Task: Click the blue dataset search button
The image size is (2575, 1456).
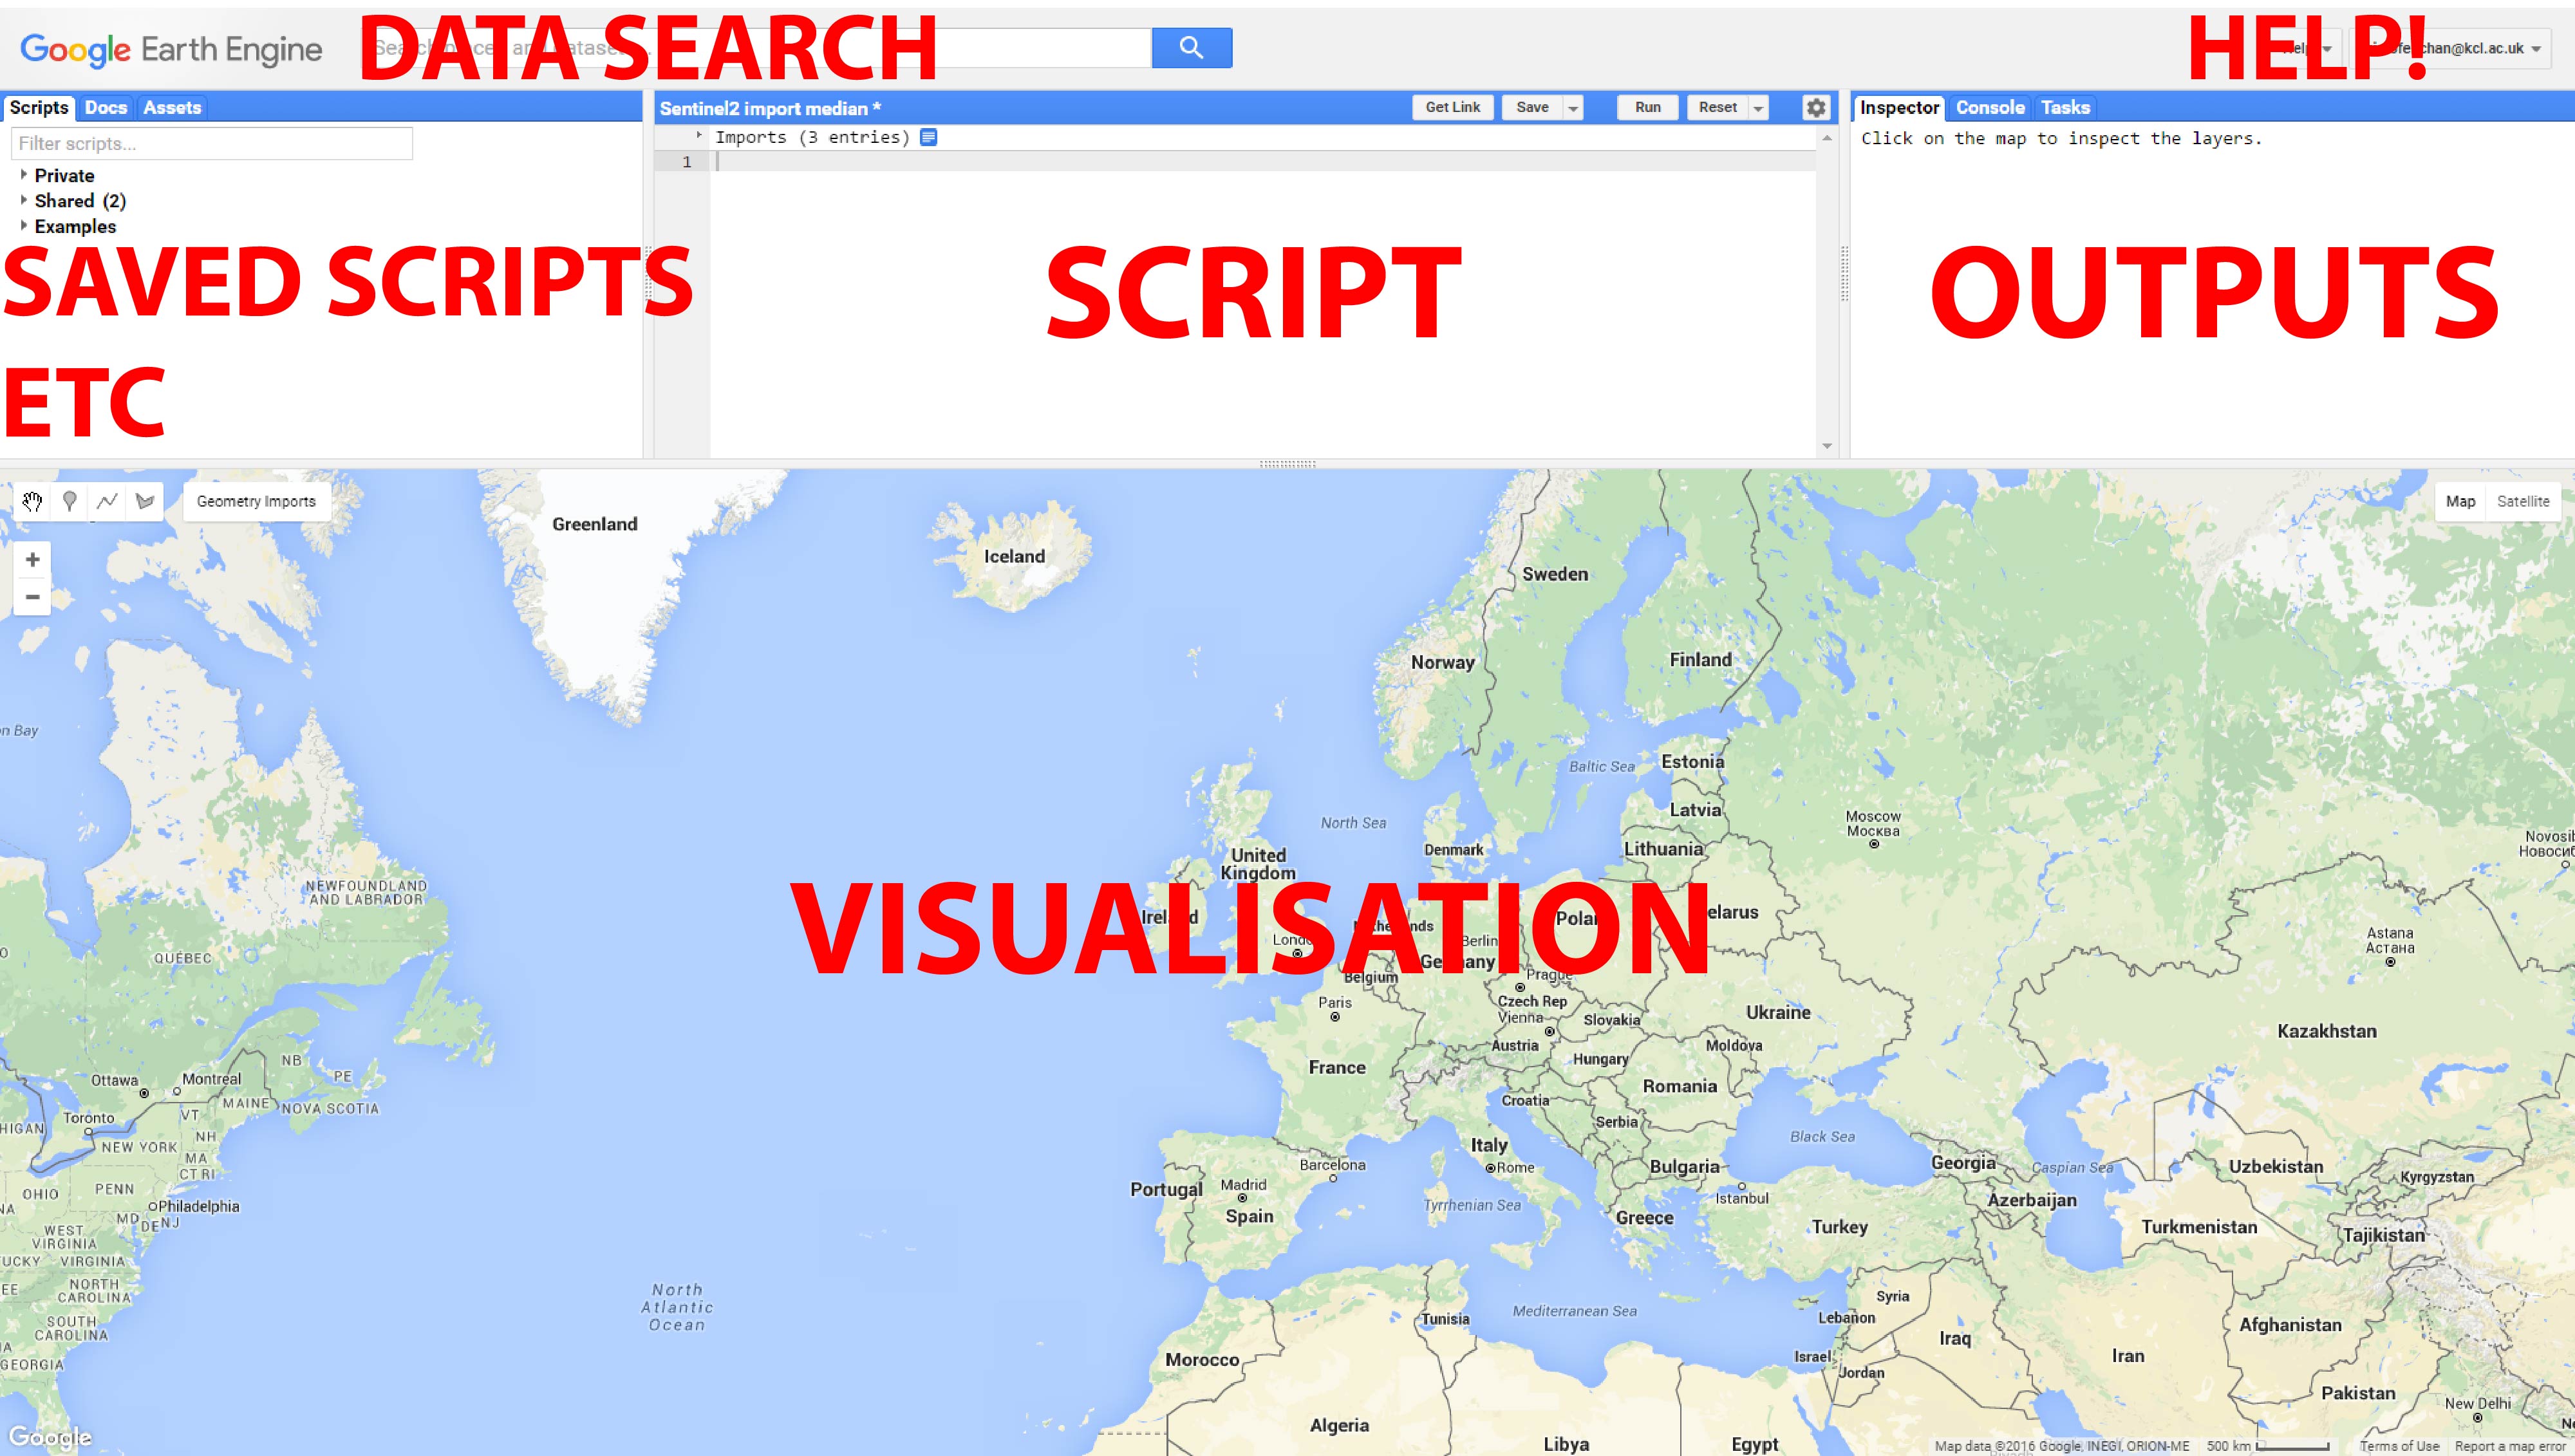Action: (1191, 47)
